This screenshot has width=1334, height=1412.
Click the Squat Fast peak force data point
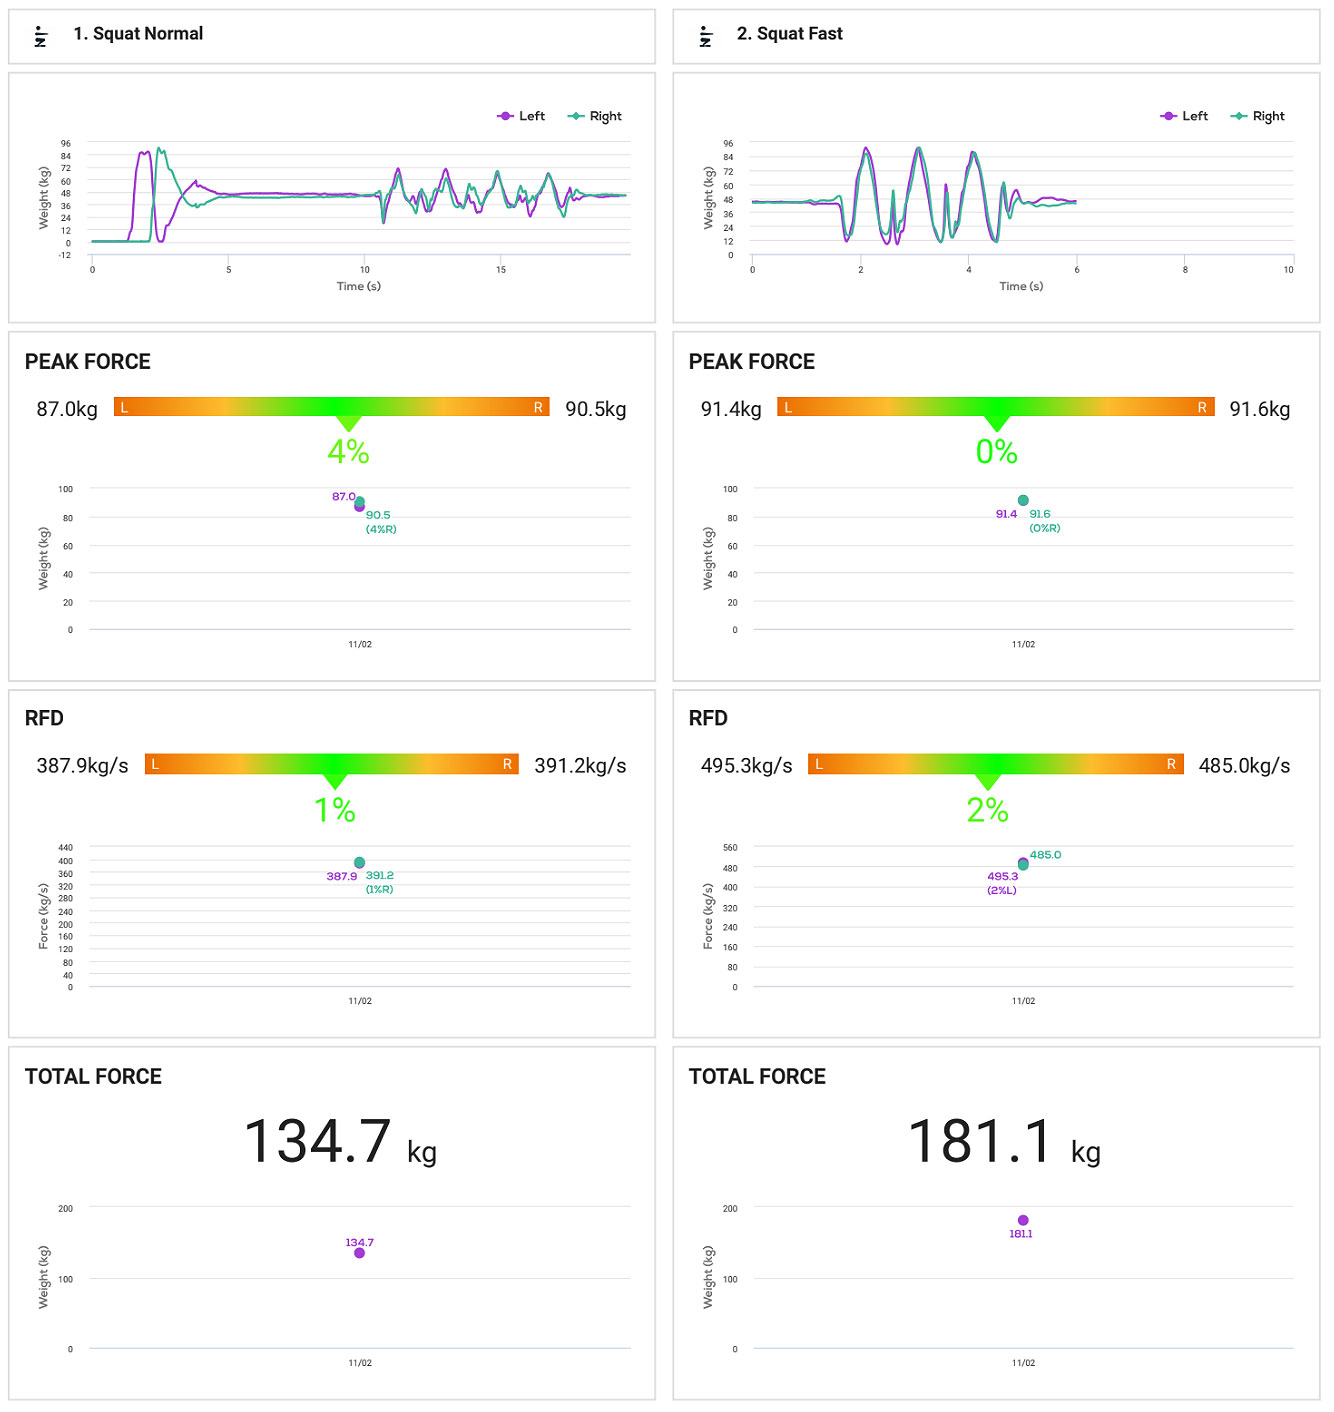click(1023, 500)
